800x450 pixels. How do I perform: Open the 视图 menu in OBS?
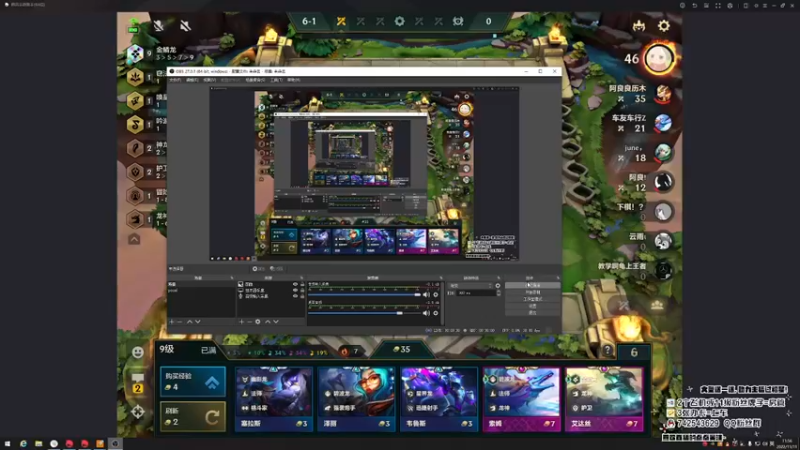click(x=209, y=80)
